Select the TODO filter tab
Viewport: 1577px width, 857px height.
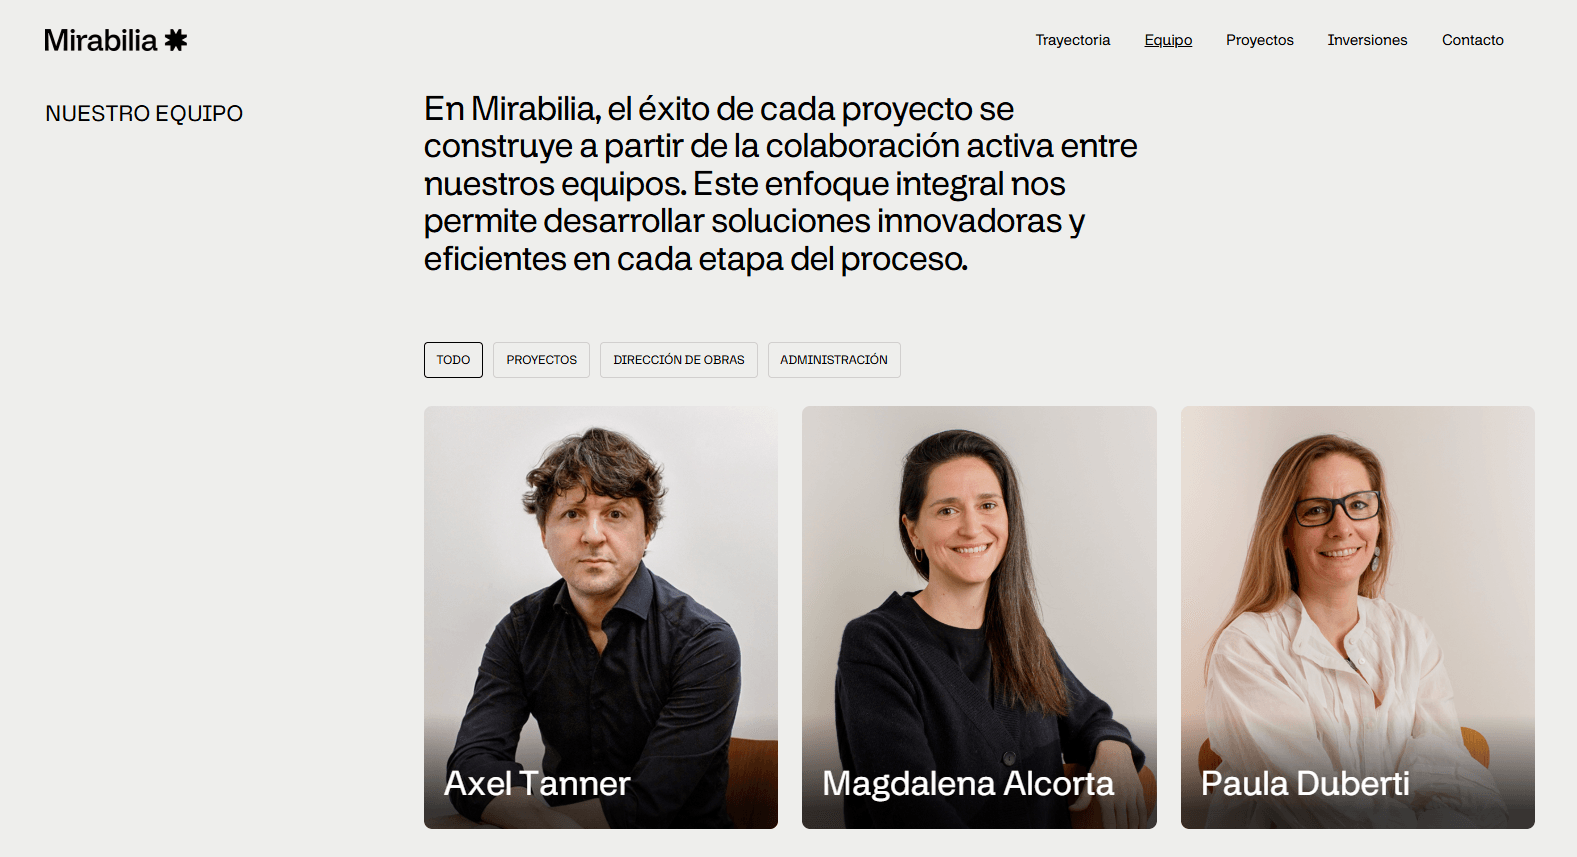point(453,360)
